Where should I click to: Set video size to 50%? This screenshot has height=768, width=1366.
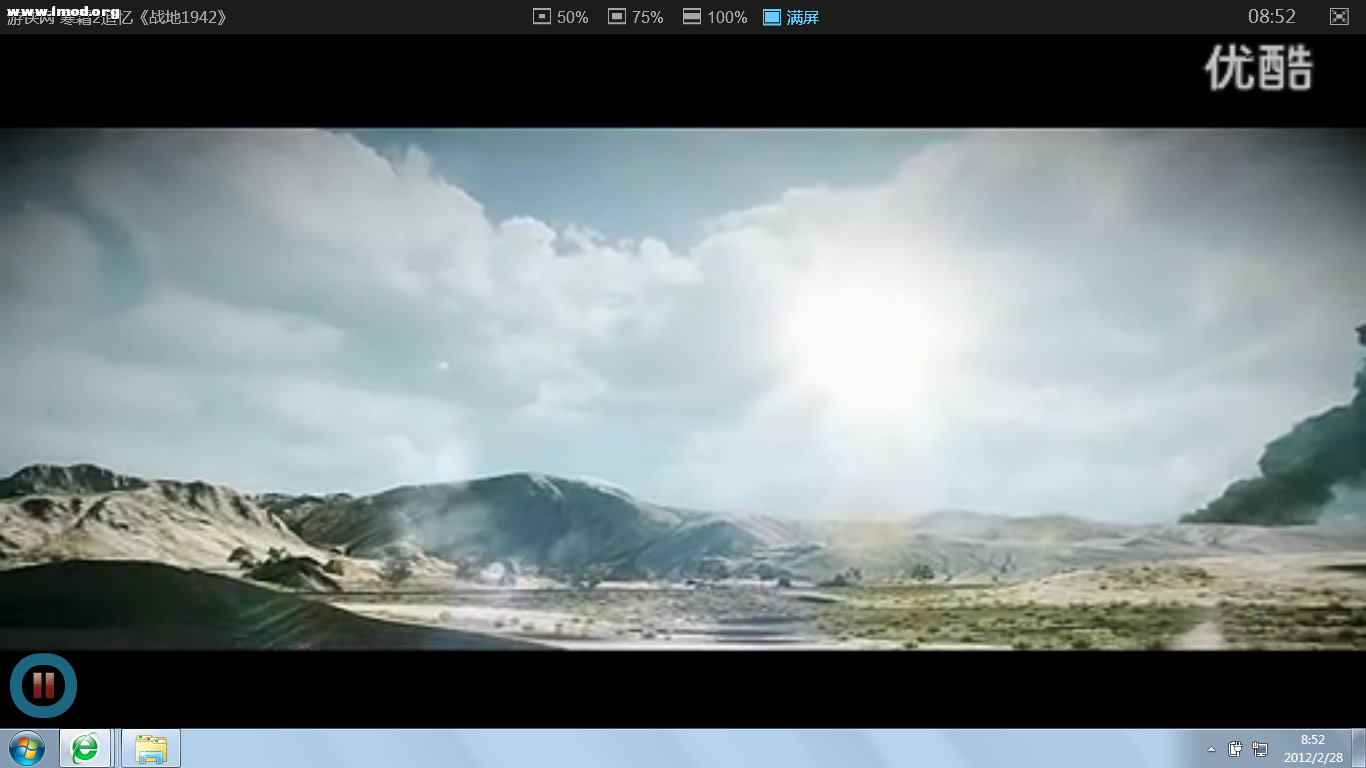pos(561,17)
